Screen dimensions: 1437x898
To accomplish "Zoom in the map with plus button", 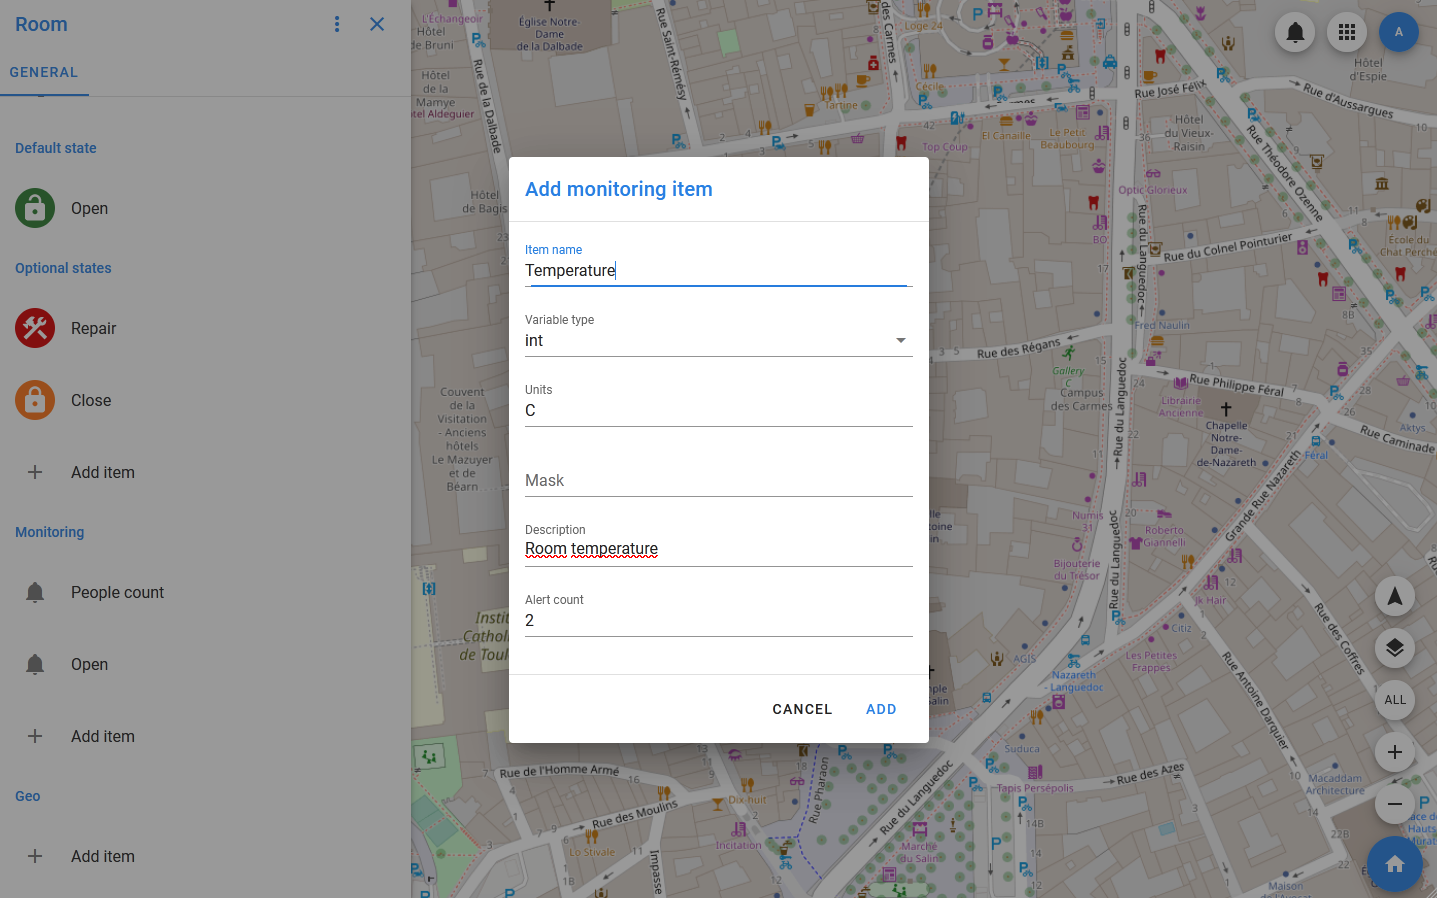I will [1394, 752].
